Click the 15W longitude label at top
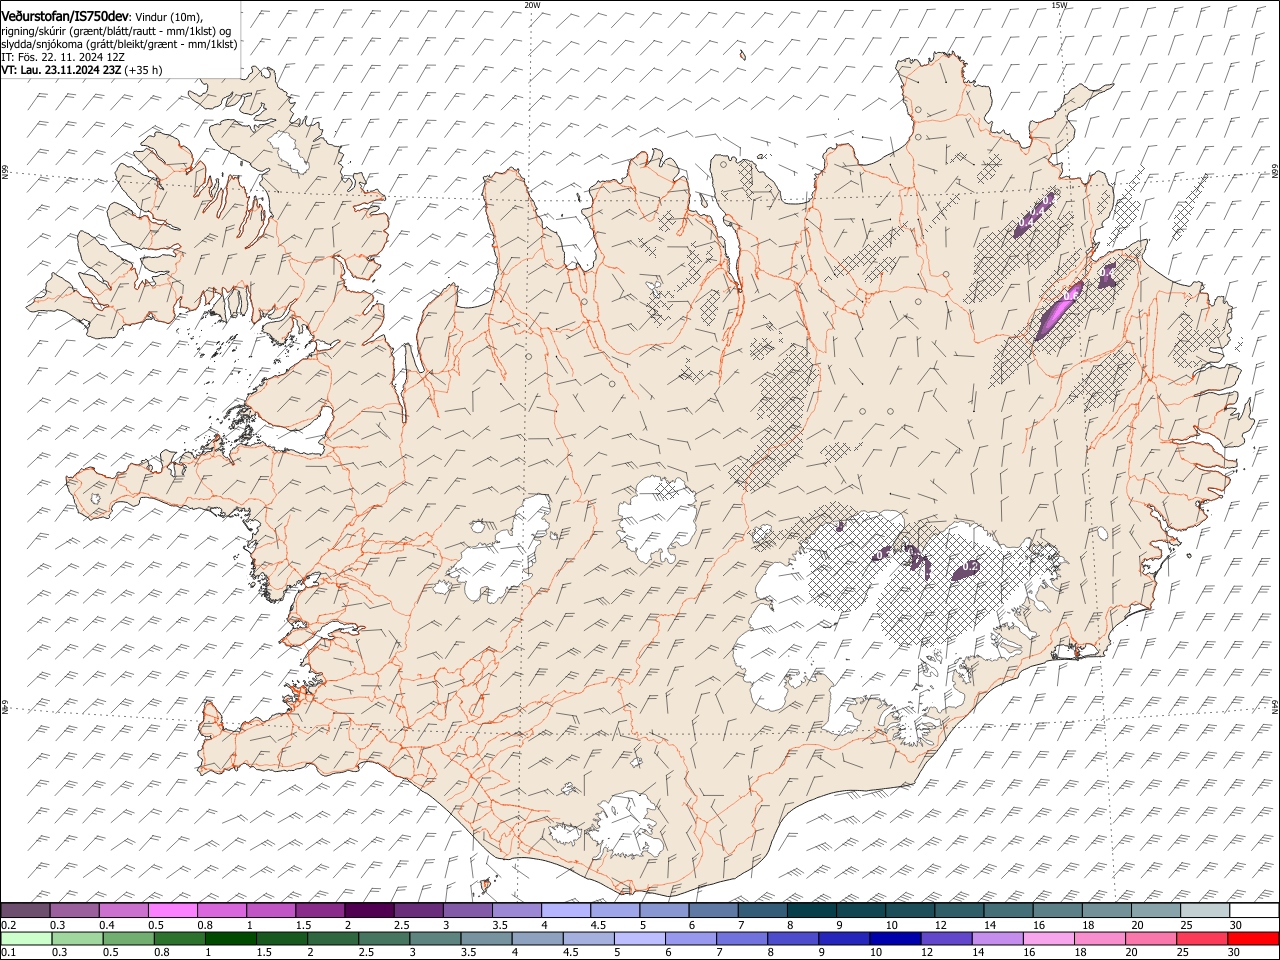This screenshot has width=1280, height=960. coord(1059,5)
